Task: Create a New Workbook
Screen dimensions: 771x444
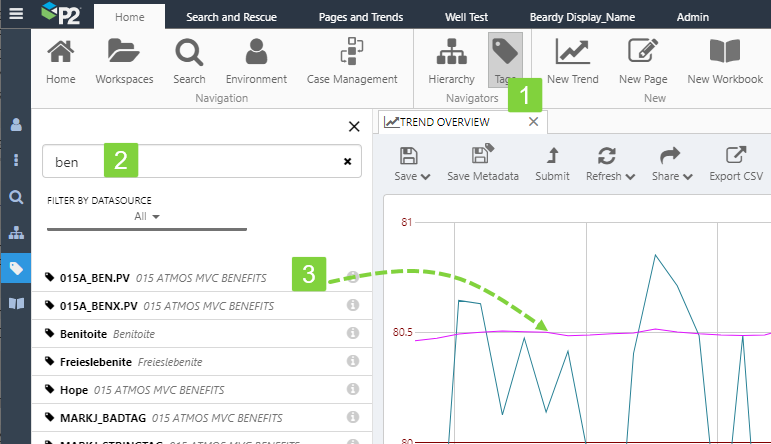Action: coord(724,61)
